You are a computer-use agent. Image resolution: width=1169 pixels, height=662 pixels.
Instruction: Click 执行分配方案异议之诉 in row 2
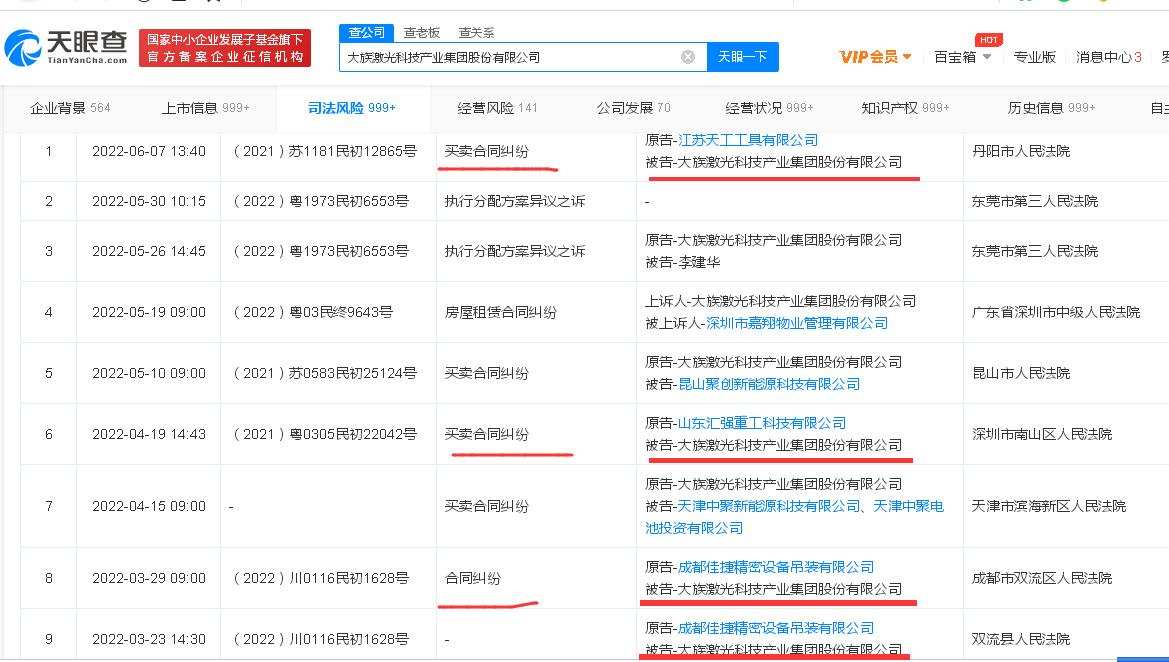pos(514,201)
